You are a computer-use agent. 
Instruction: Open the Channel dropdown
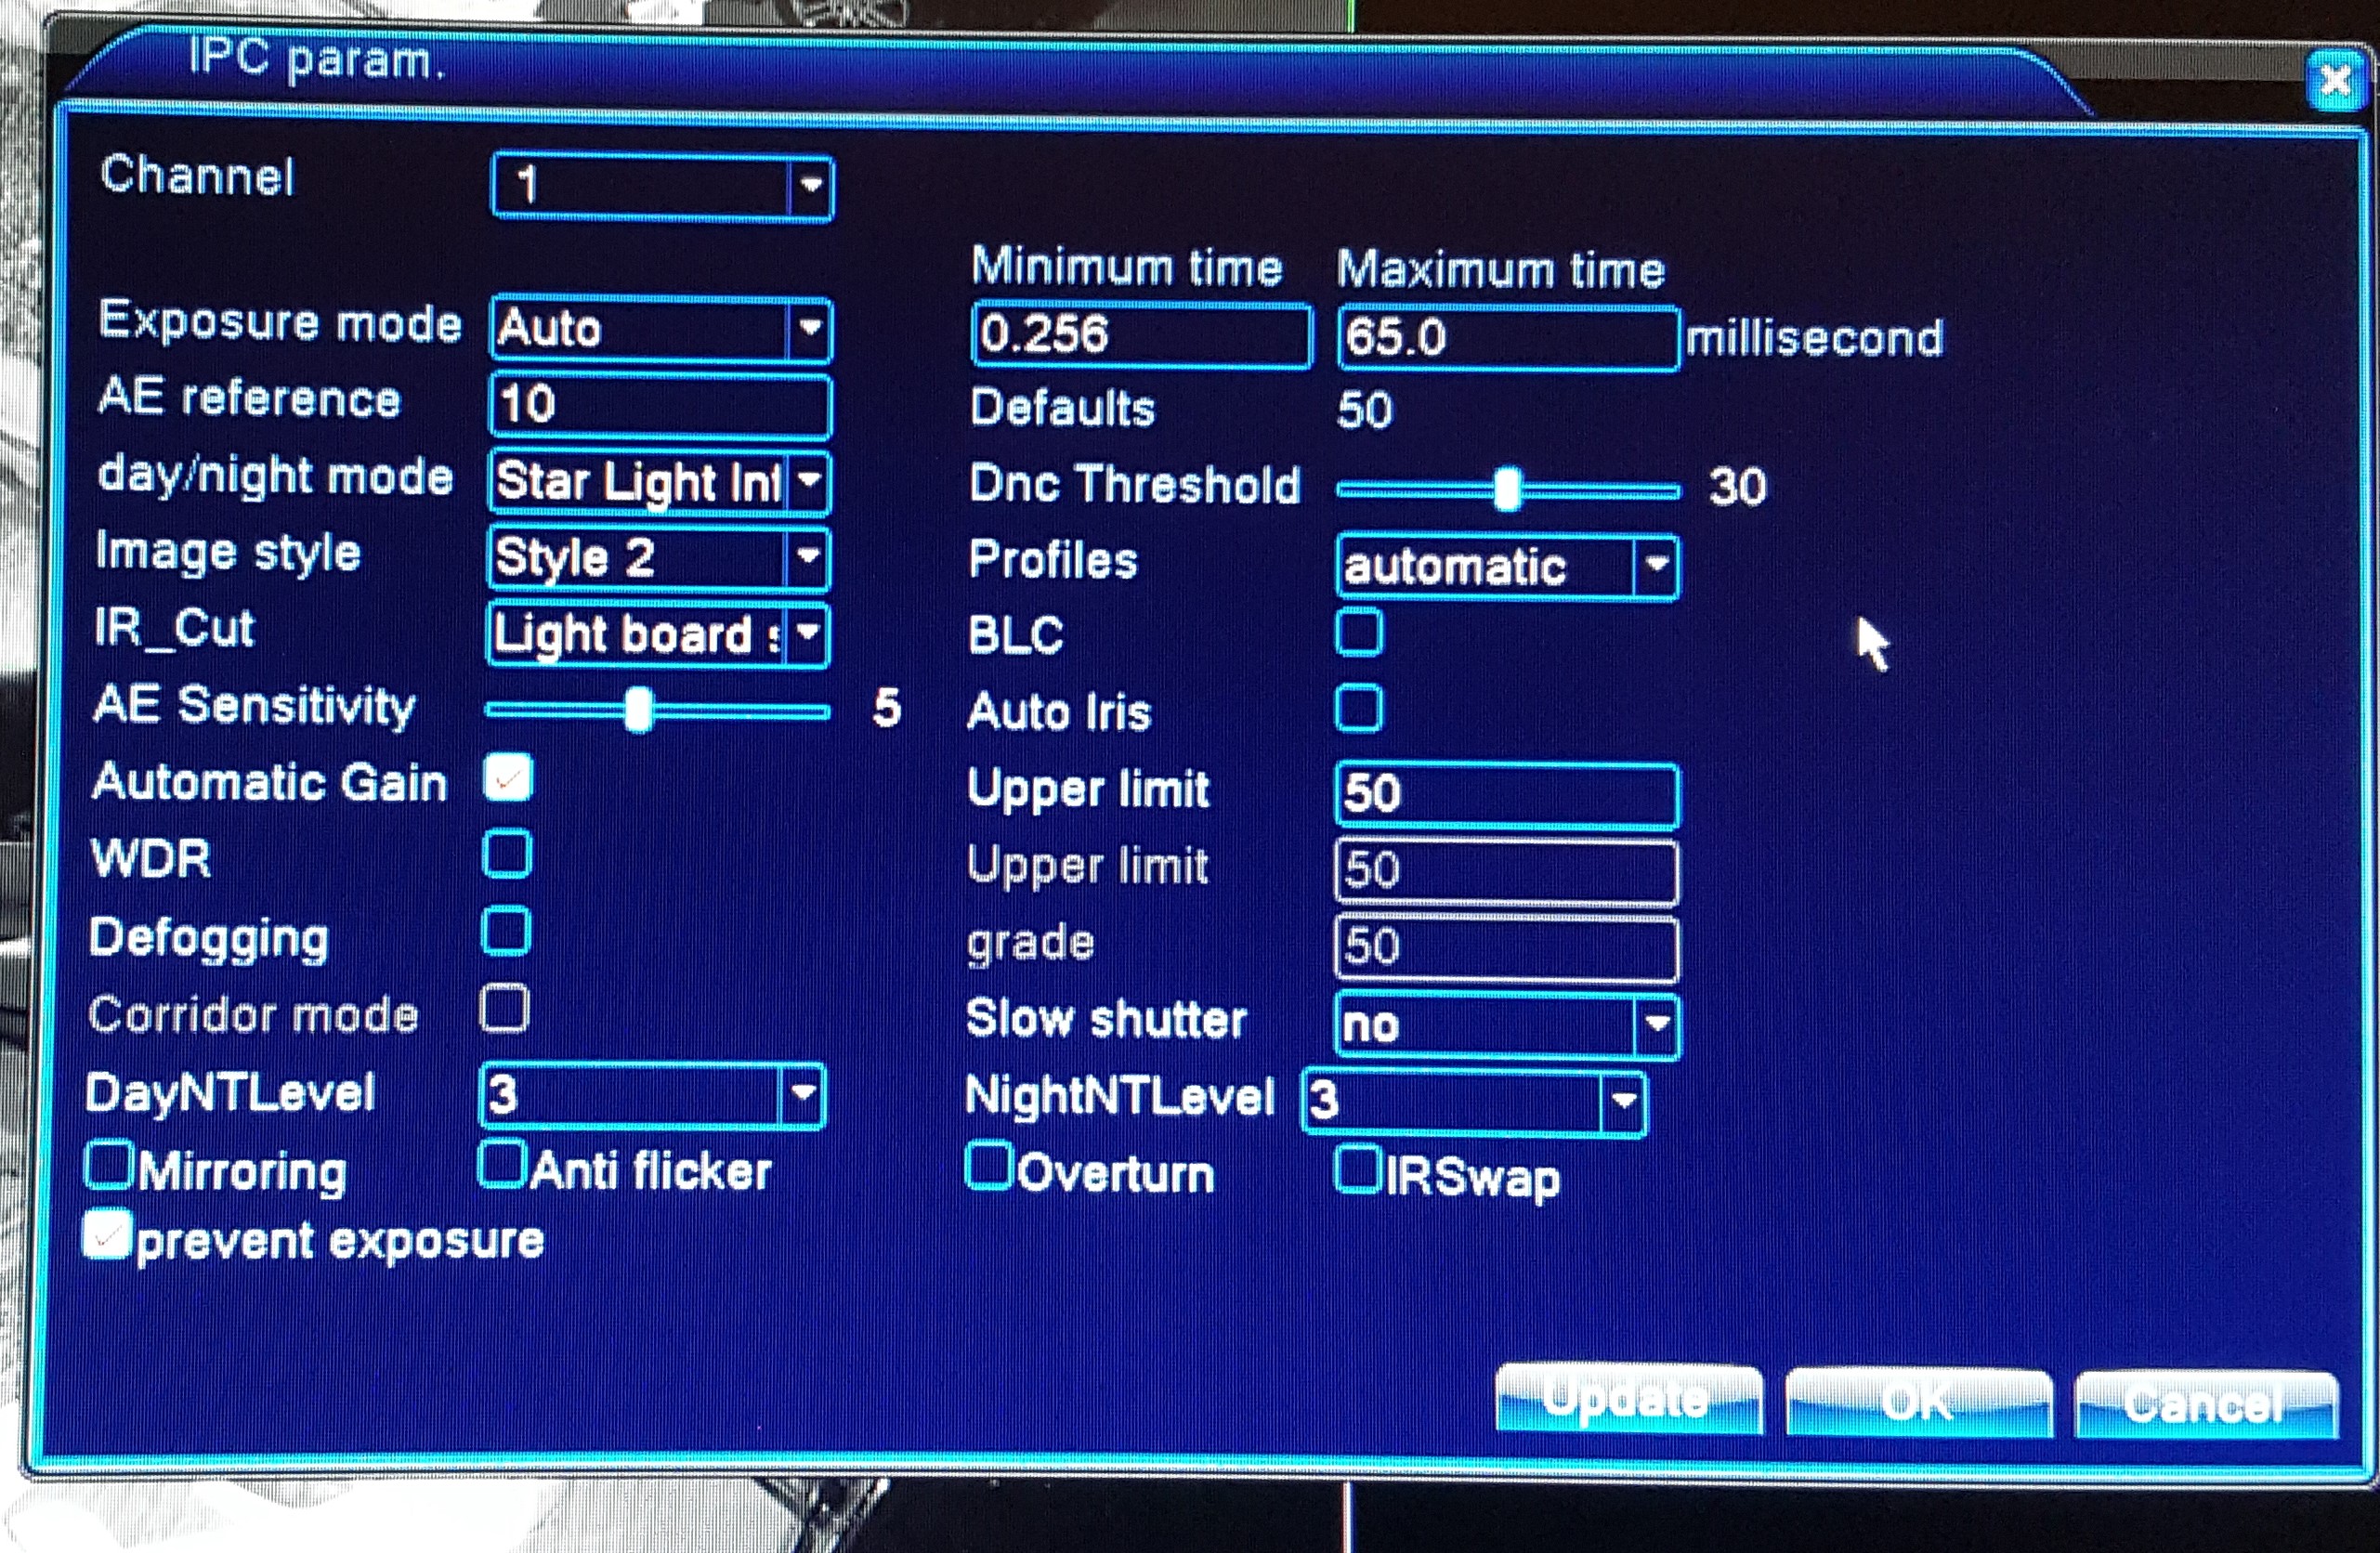pyautogui.click(x=810, y=186)
